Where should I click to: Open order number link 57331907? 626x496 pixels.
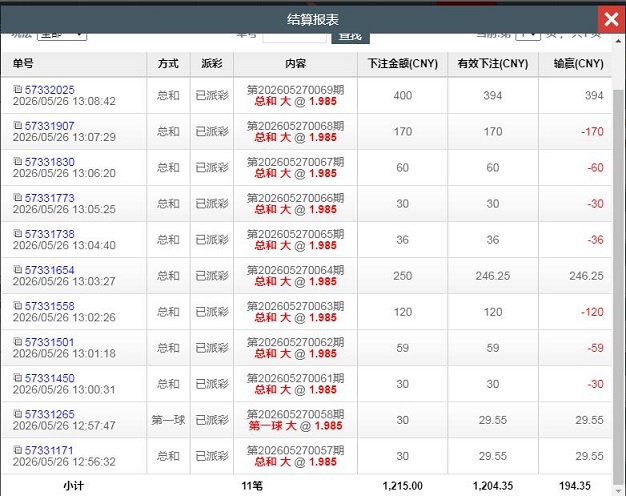50,126
